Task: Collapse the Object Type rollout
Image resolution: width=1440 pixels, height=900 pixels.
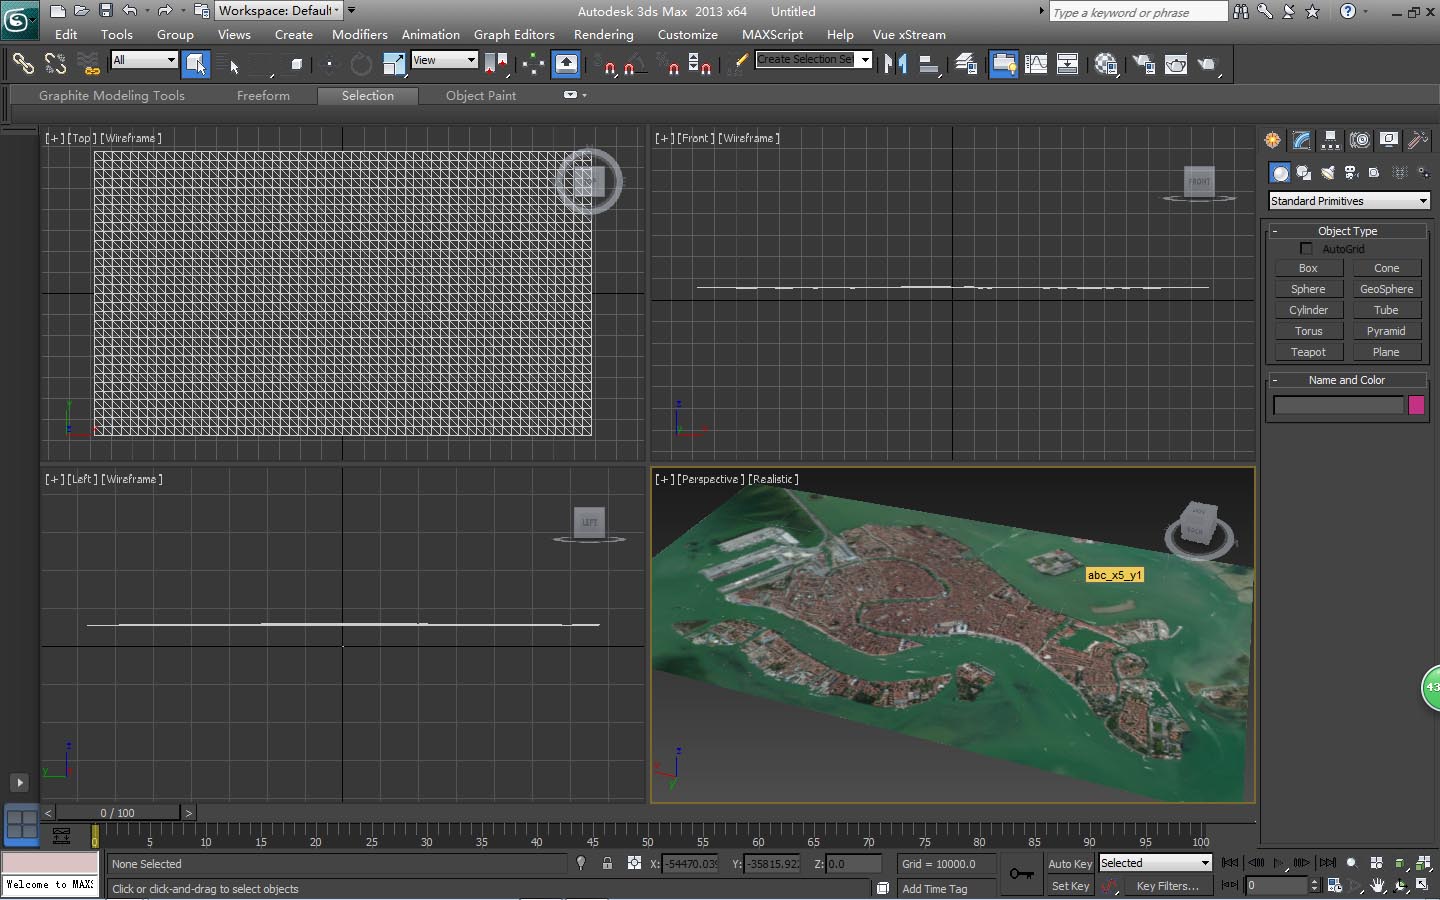Action: coord(1346,231)
